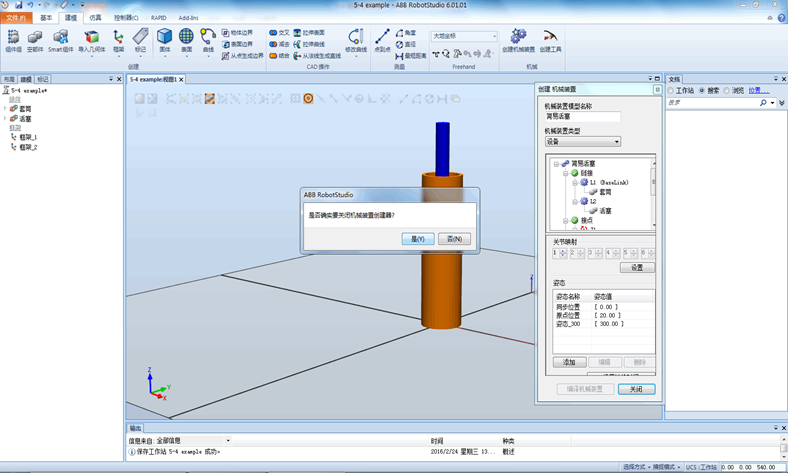Click 从点生成边界 border from points
The height and width of the screenshot is (473, 788).
242,56
